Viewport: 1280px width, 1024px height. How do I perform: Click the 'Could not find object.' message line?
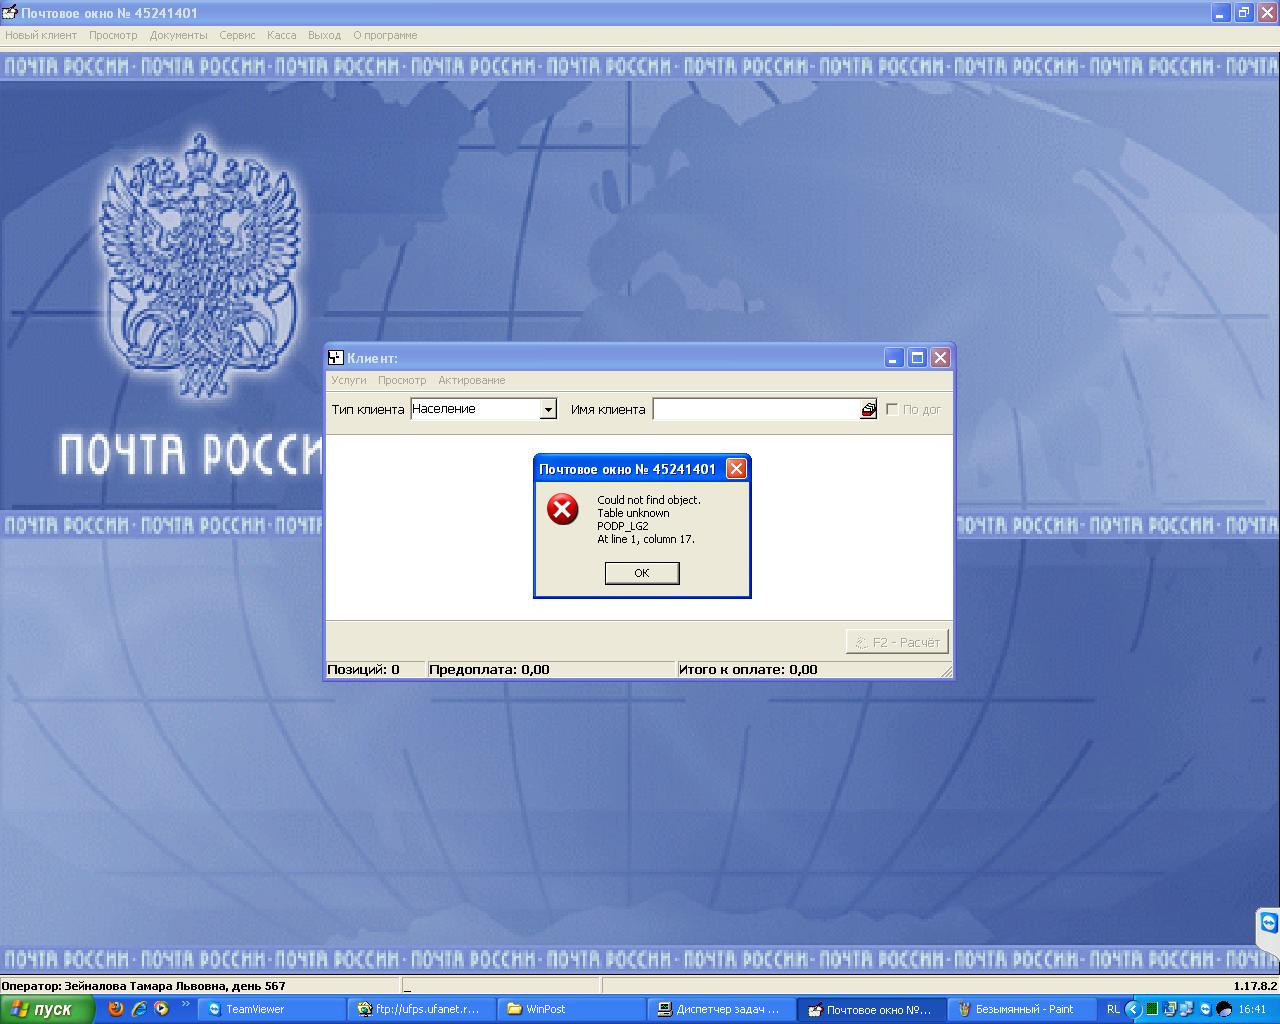tap(649, 500)
